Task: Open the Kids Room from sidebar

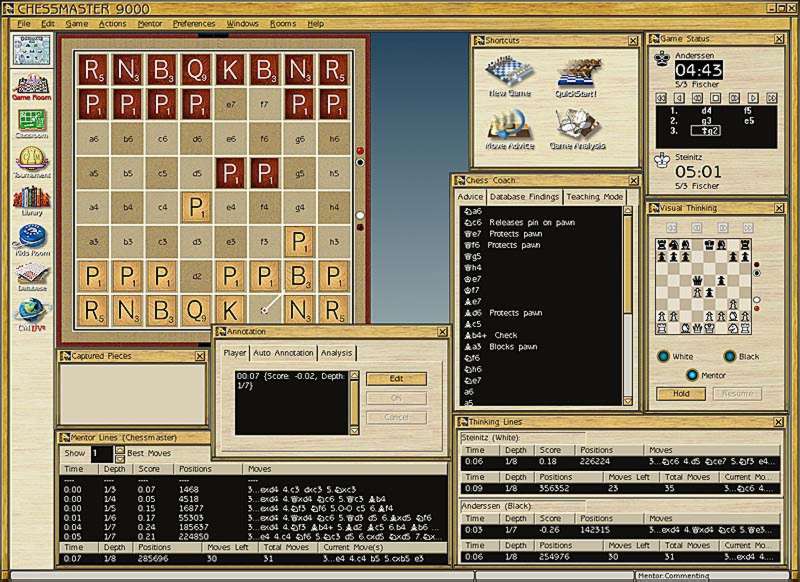Action: [x=32, y=240]
